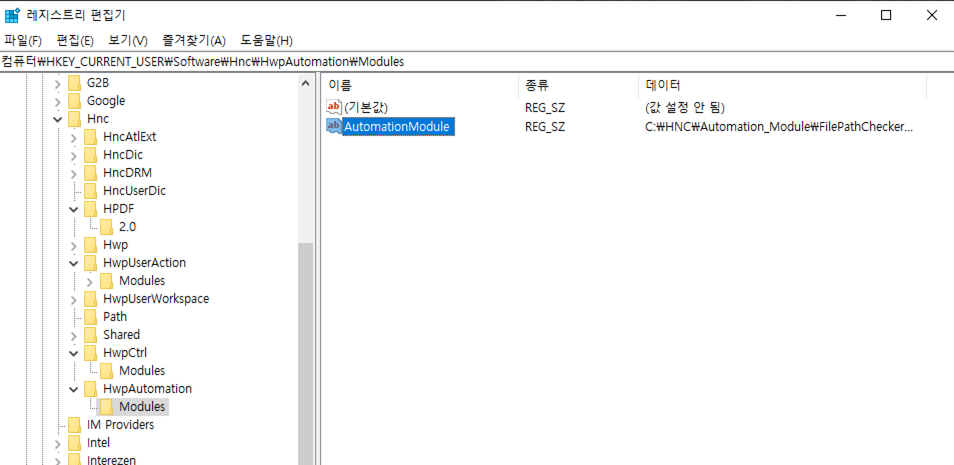Select the HncAtlExt folder icon
The image size is (954, 465).
[91, 137]
